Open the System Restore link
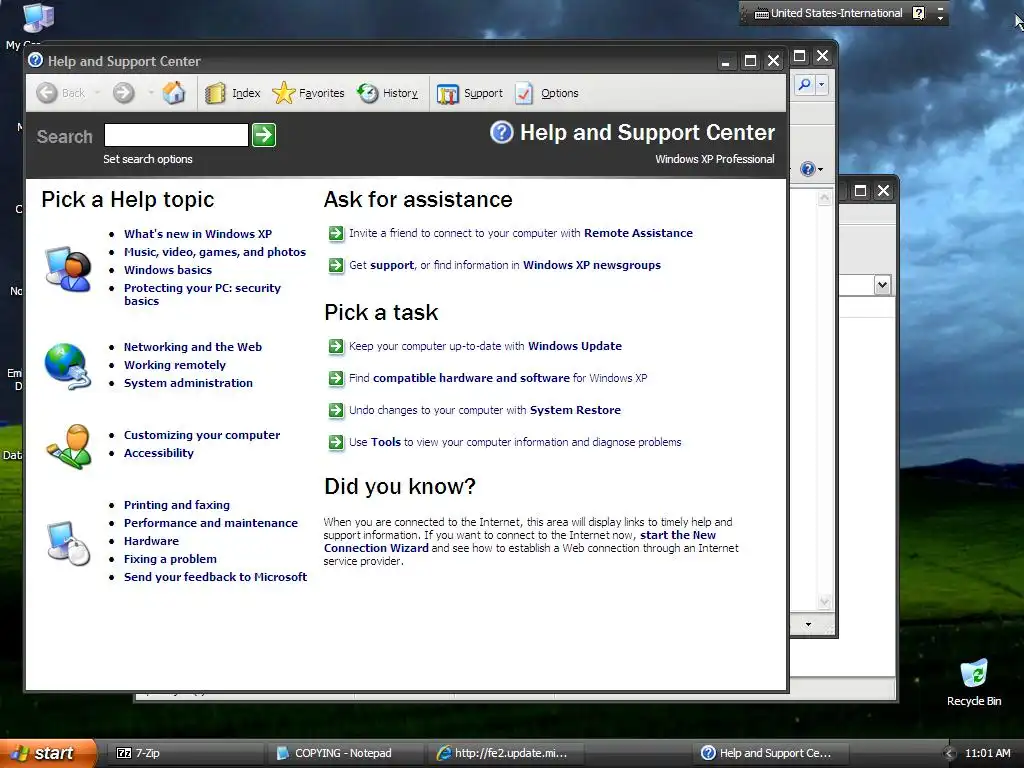The image size is (1024, 768). (x=575, y=410)
